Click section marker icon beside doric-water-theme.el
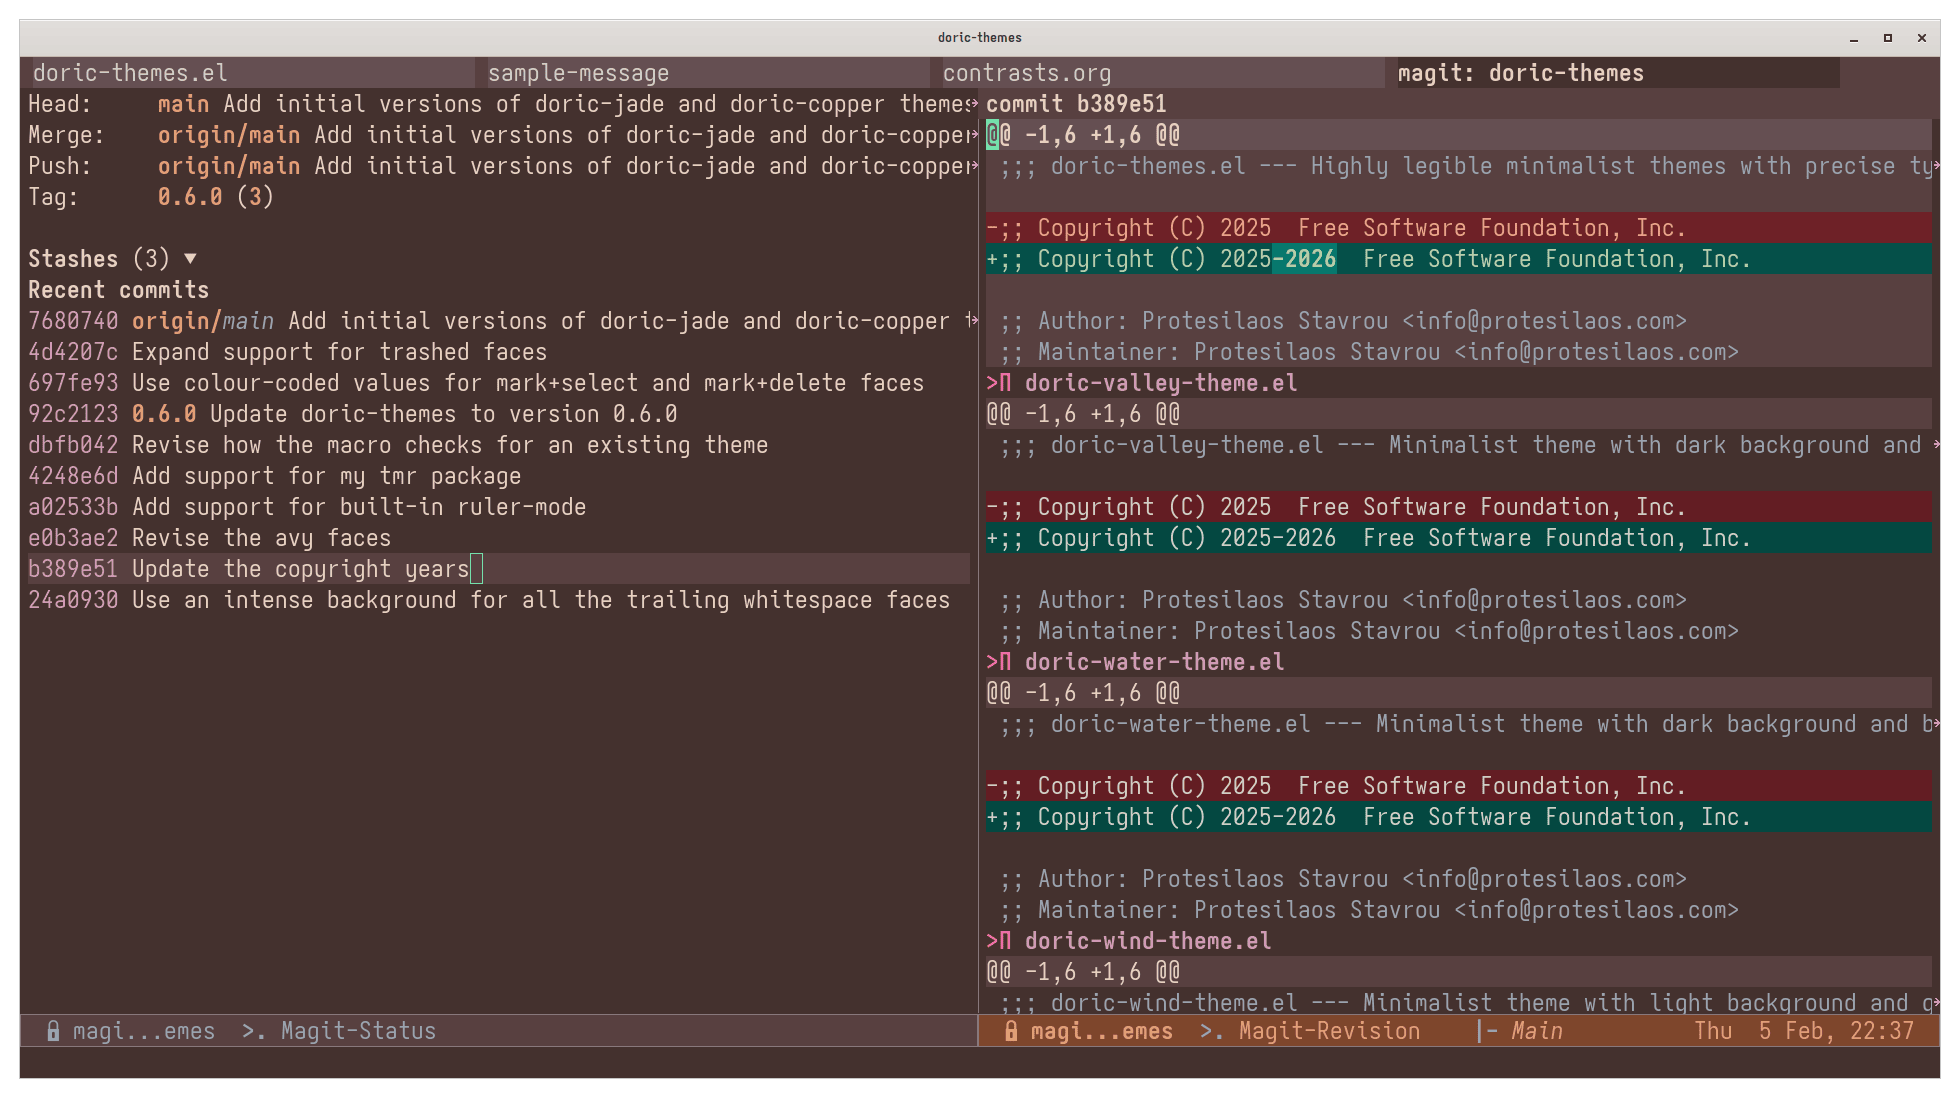This screenshot has height=1098, width=1960. (998, 662)
